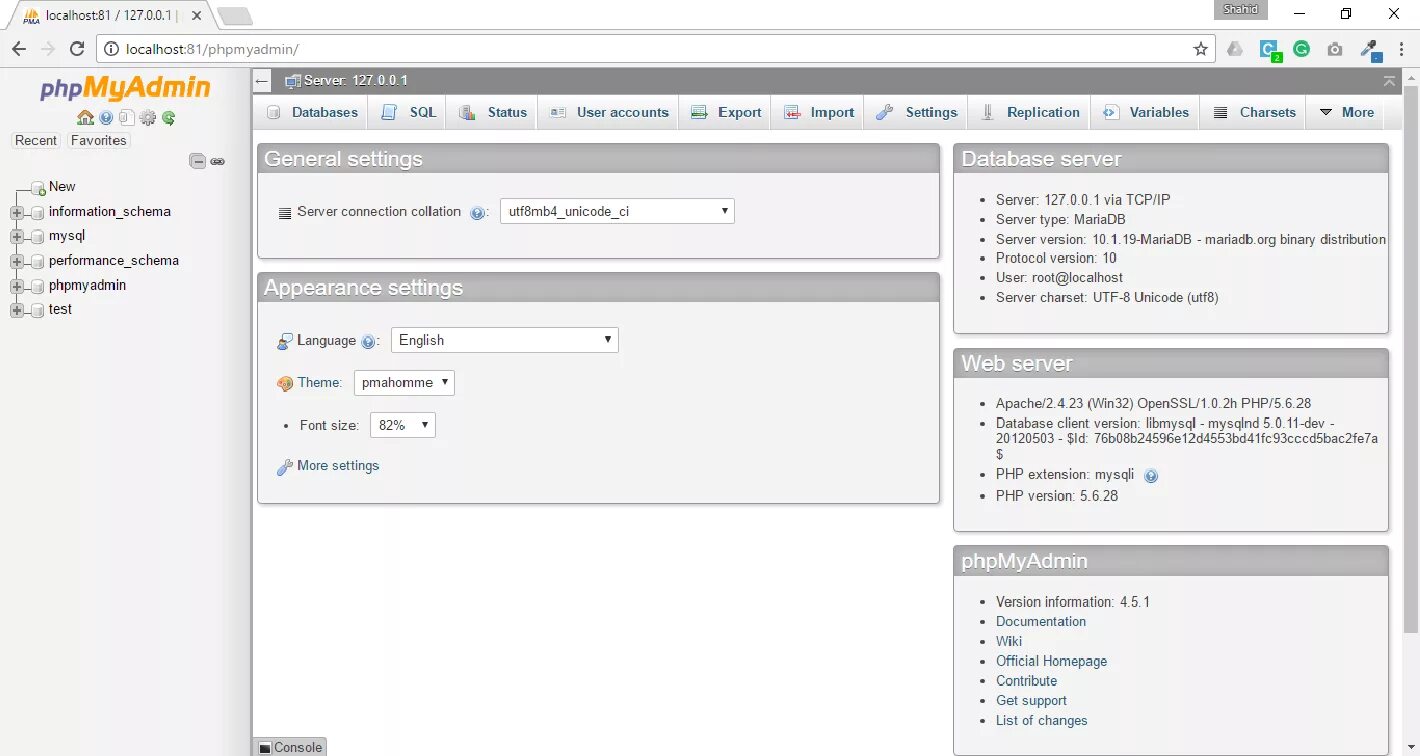The width and height of the screenshot is (1420, 756).
Task: Click the browser back arrow
Action: pos(19,49)
